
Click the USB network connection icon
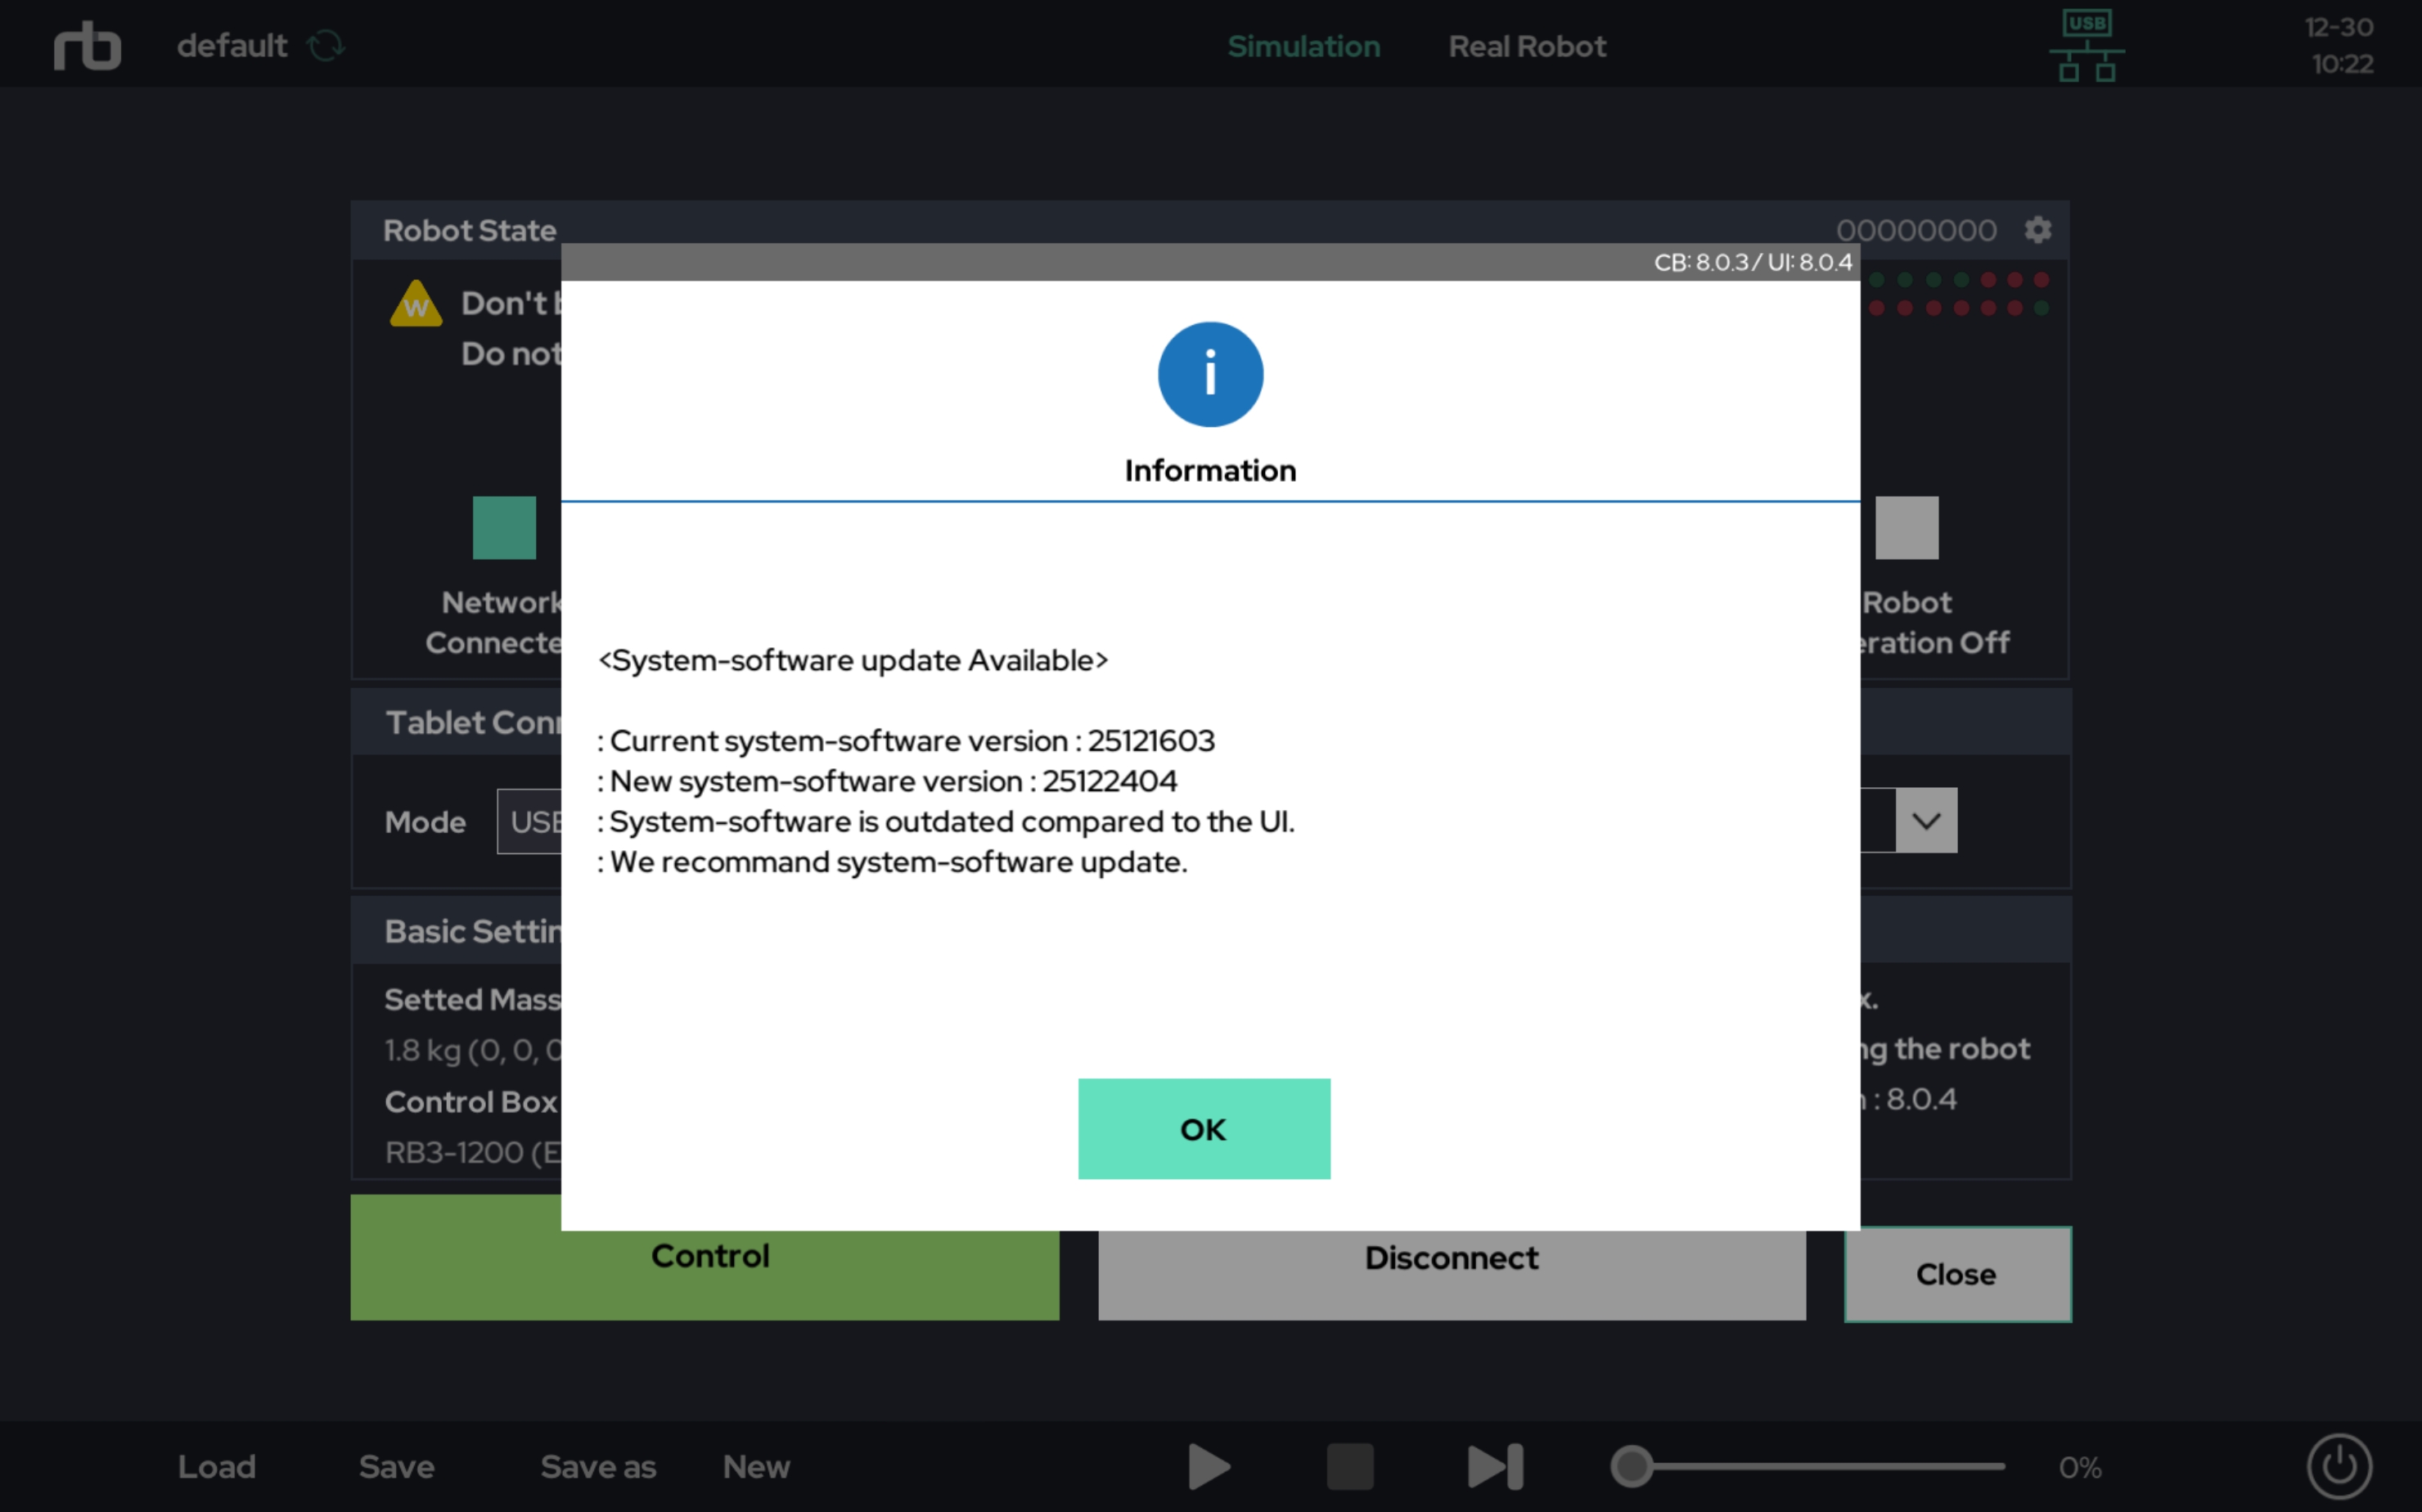pos(2086,46)
